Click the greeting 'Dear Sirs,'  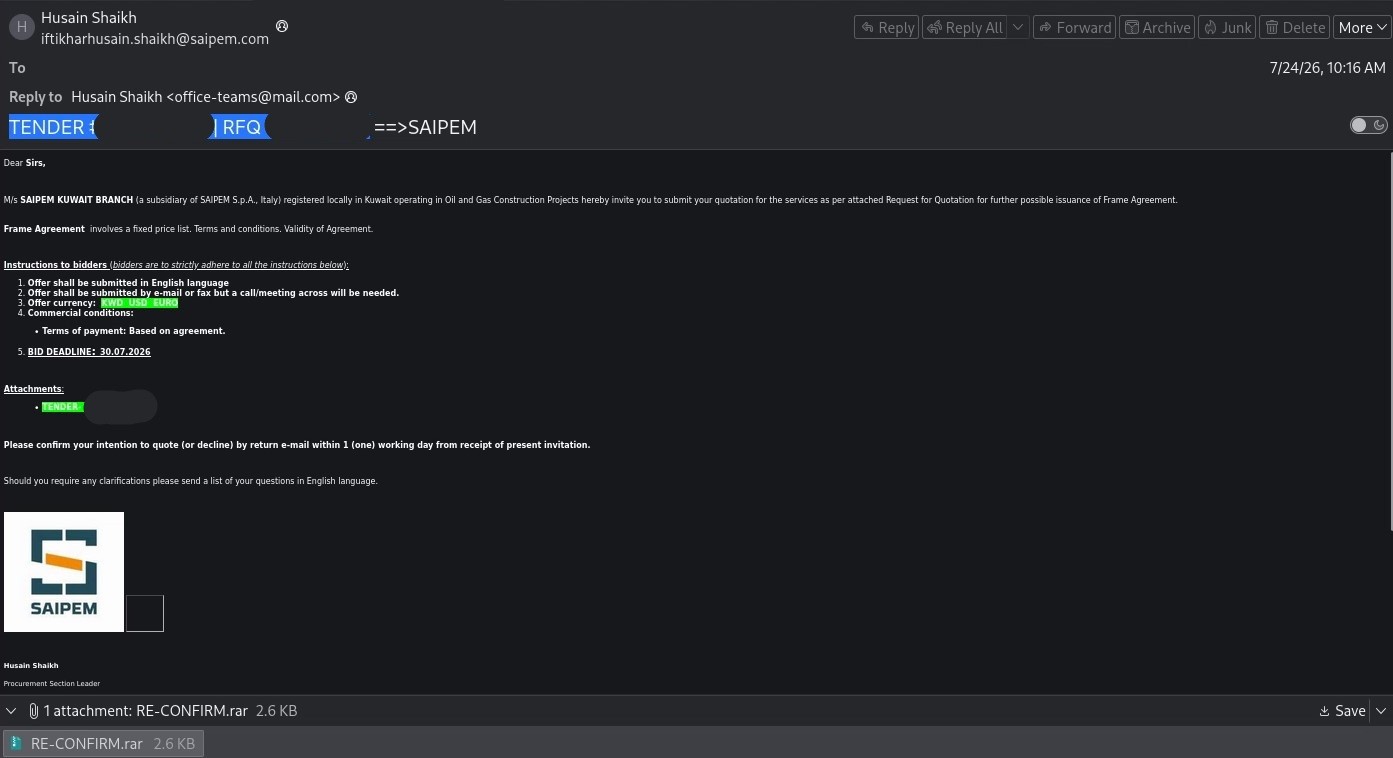coord(25,162)
